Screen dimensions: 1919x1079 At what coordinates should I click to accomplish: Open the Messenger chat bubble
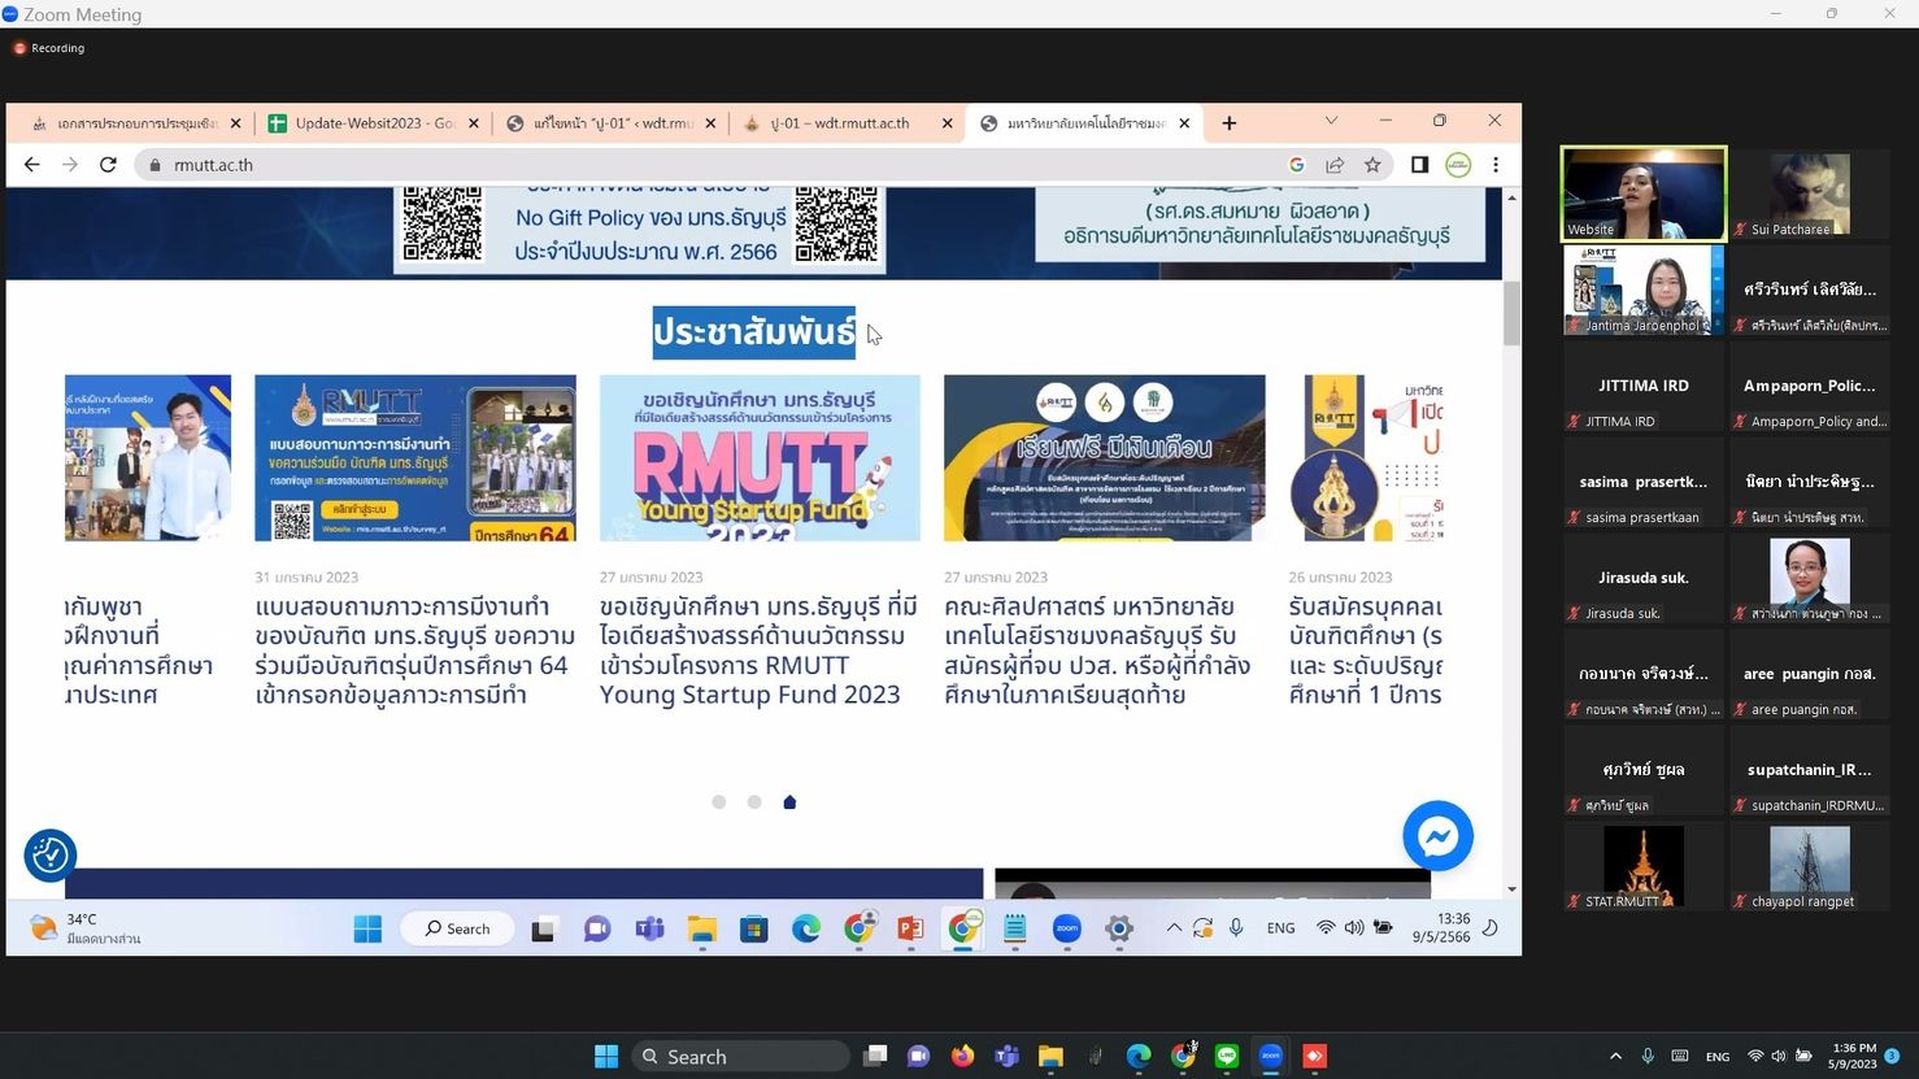point(1437,835)
